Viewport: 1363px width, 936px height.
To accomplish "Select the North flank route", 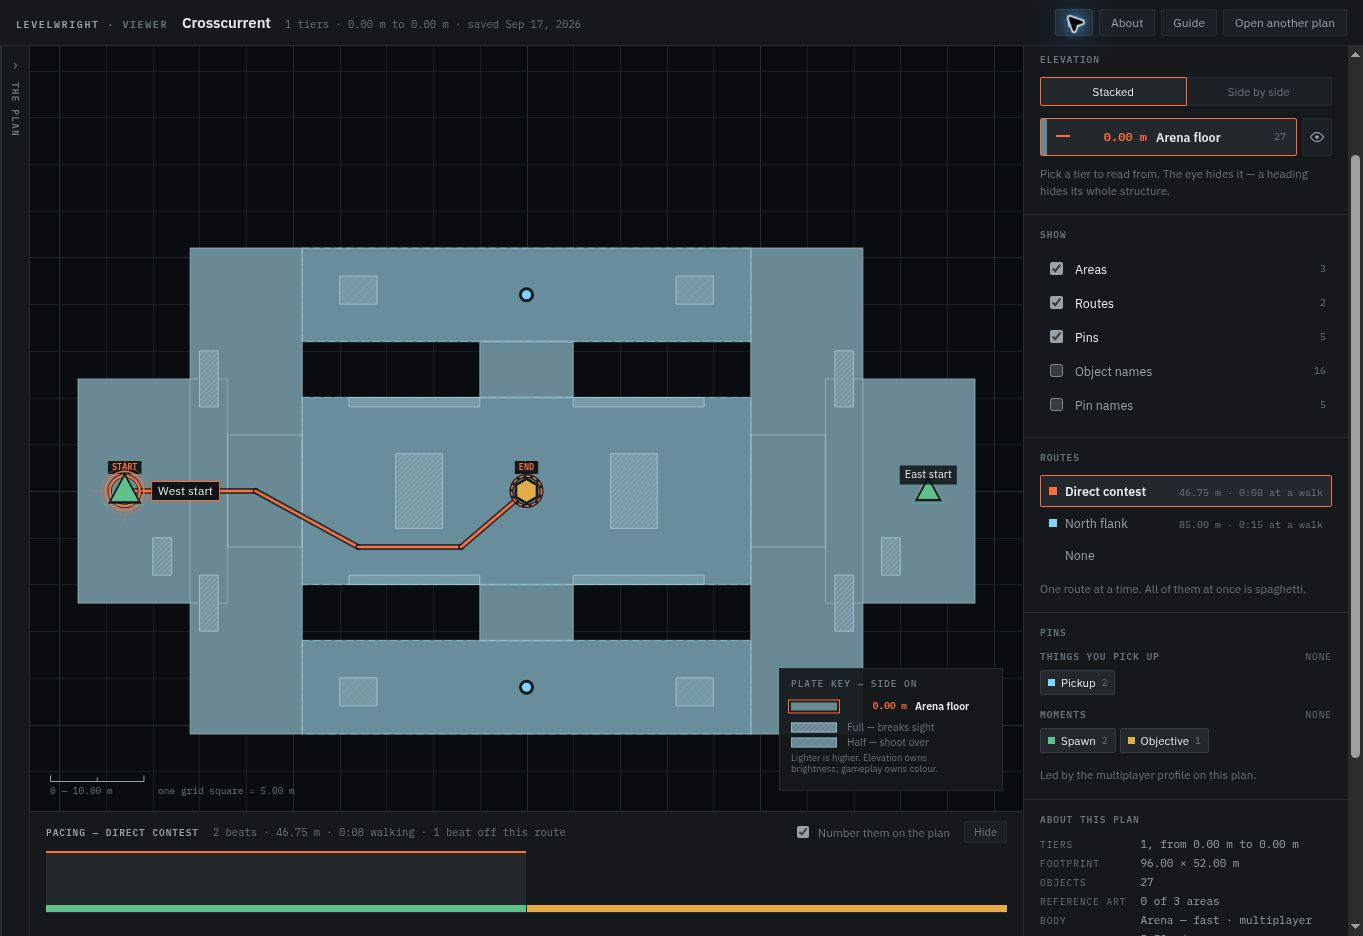I will click(x=1186, y=524).
